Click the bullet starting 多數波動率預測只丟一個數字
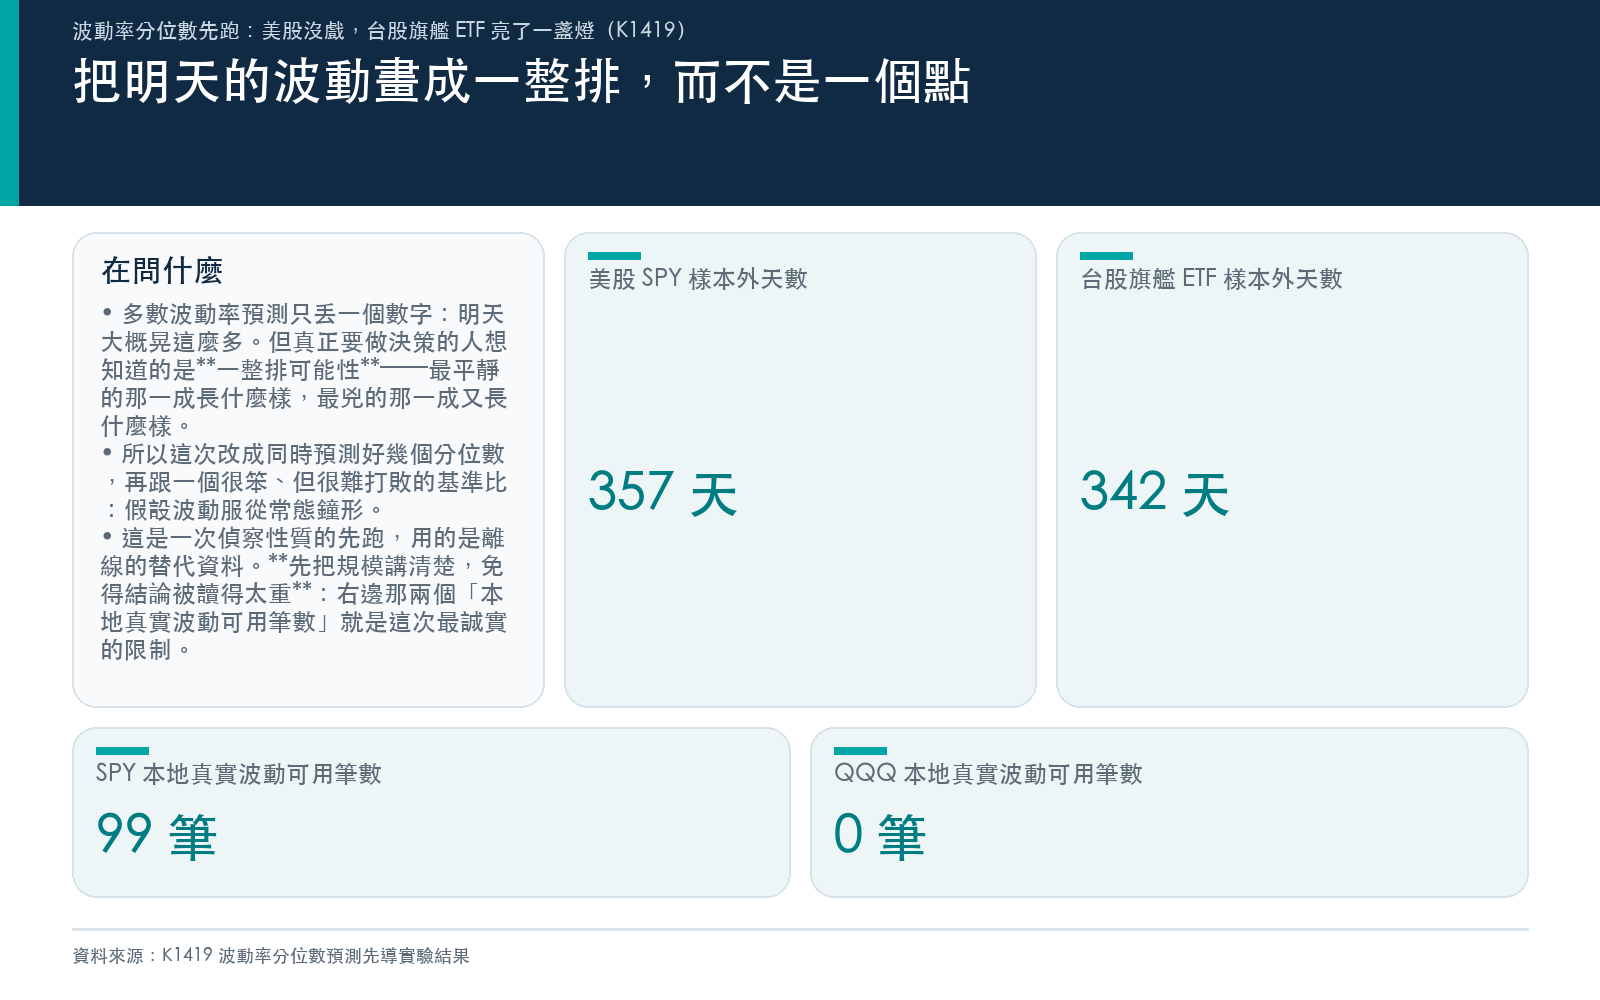The width and height of the screenshot is (1600, 1000). (304, 370)
